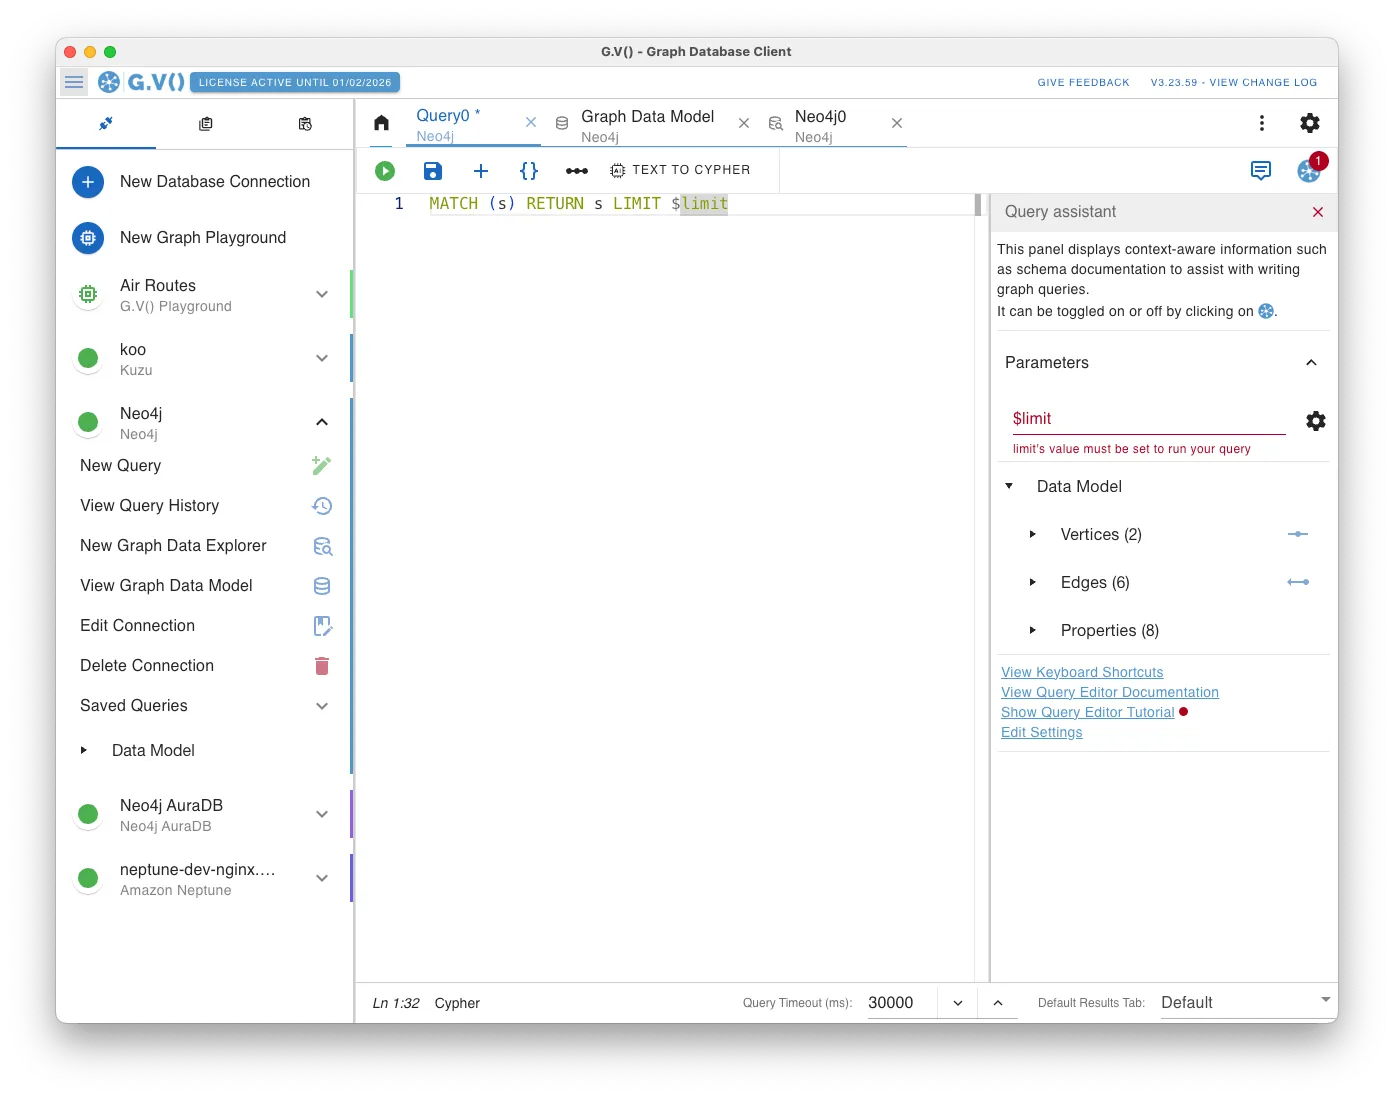Click the New Graph Data Explorer search icon

click(x=322, y=546)
